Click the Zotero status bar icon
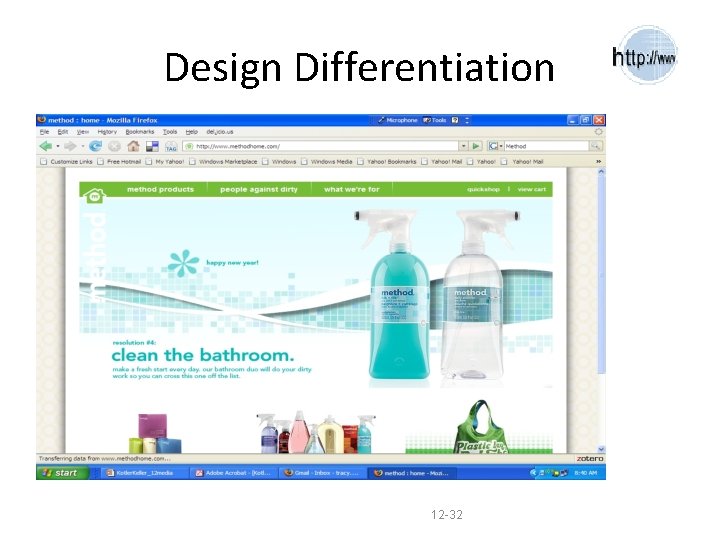The width and height of the screenshot is (720, 540). coord(590,459)
